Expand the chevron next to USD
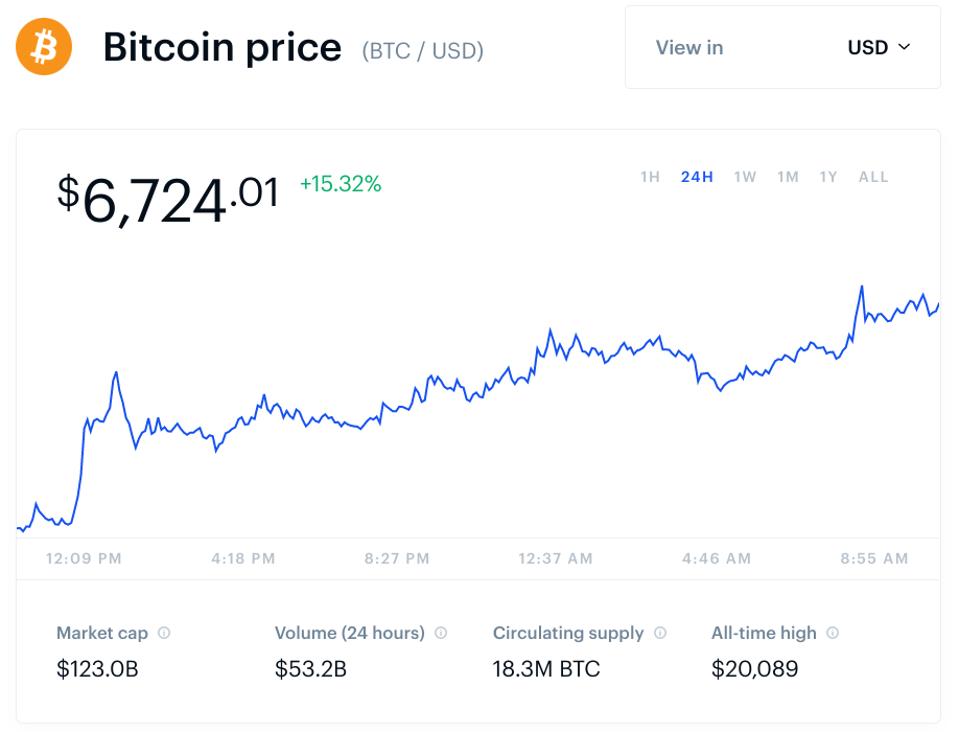Screen dimensions: 959x732 pyautogui.click(x=906, y=47)
